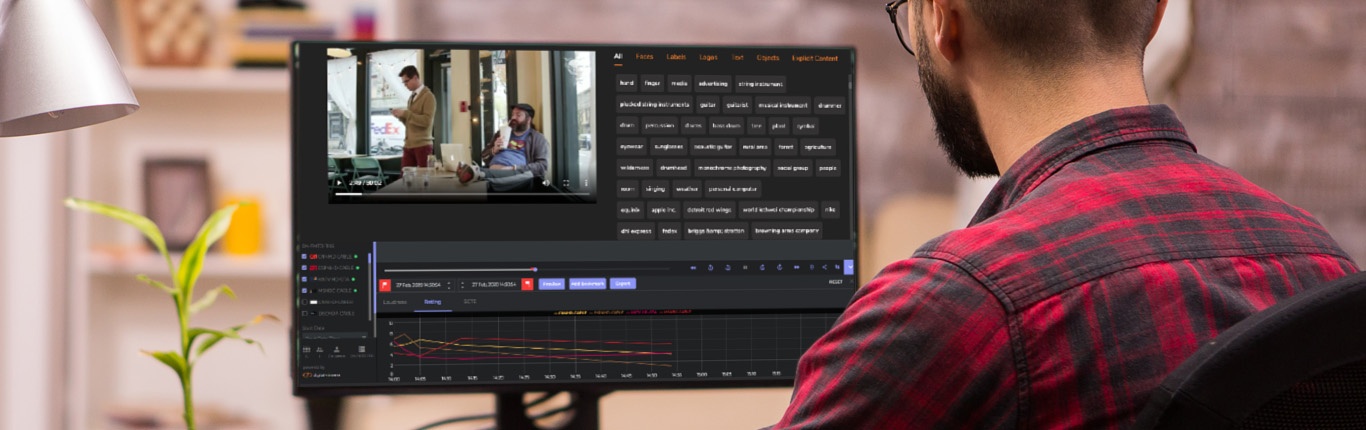
Task: Open the Labels tab
Action: [x=676, y=57]
